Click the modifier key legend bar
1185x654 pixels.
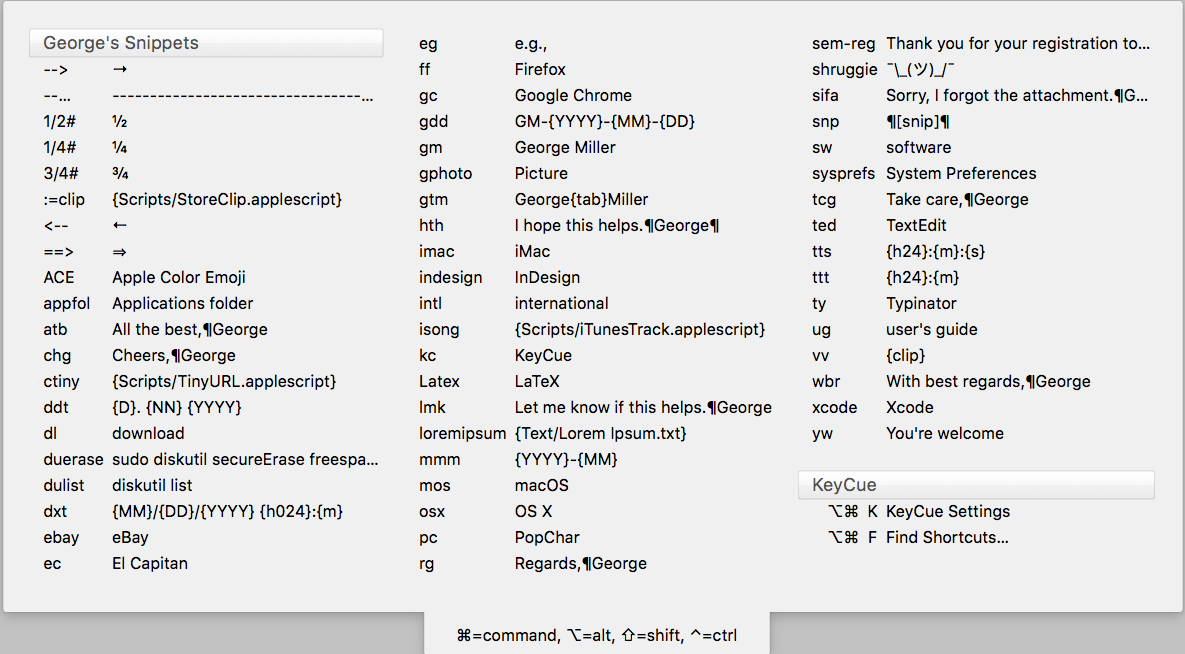point(597,635)
